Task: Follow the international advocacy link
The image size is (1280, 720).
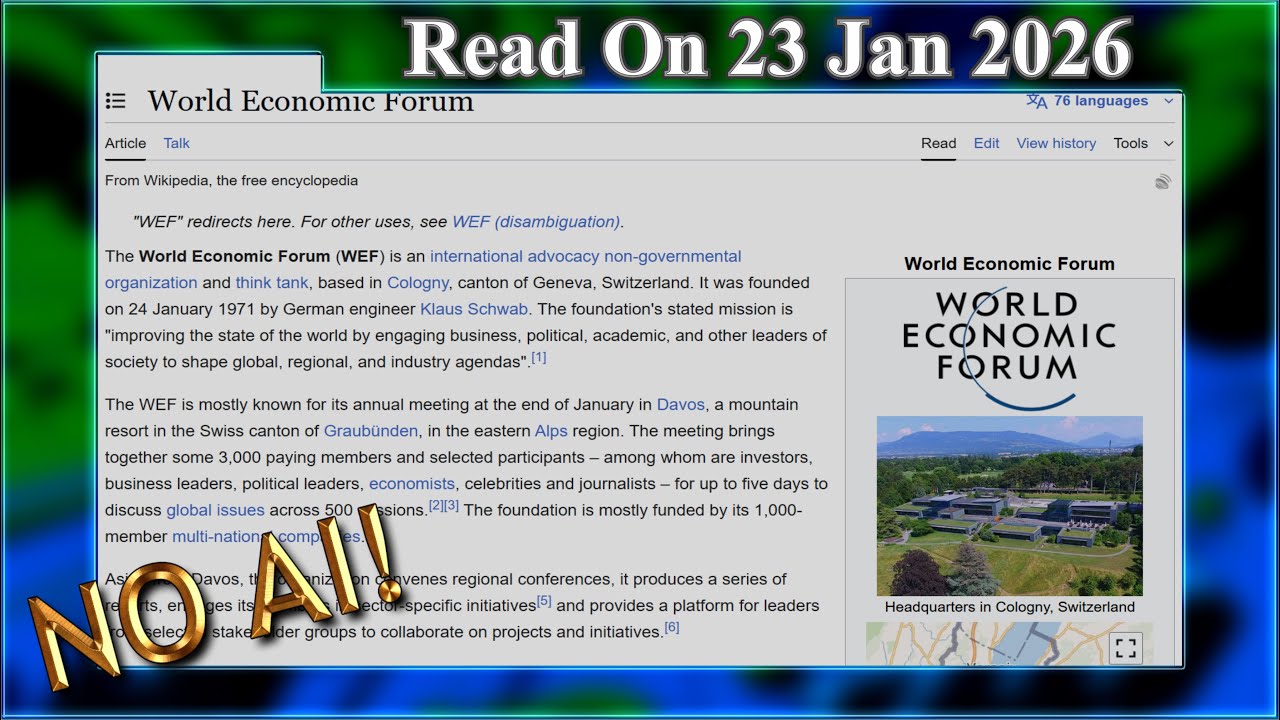Action: tap(514, 256)
